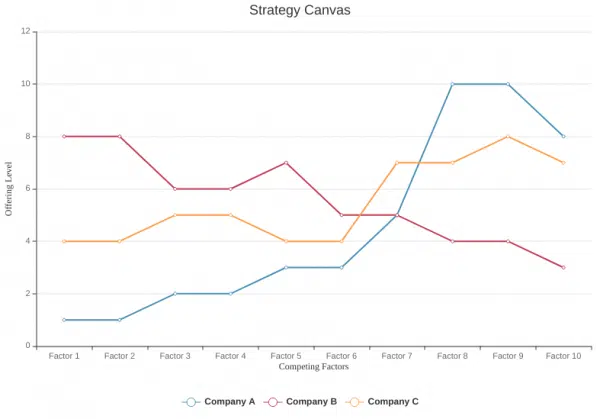
Task: Click Company A data point at Factor 1
Action: [x=64, y=320]
